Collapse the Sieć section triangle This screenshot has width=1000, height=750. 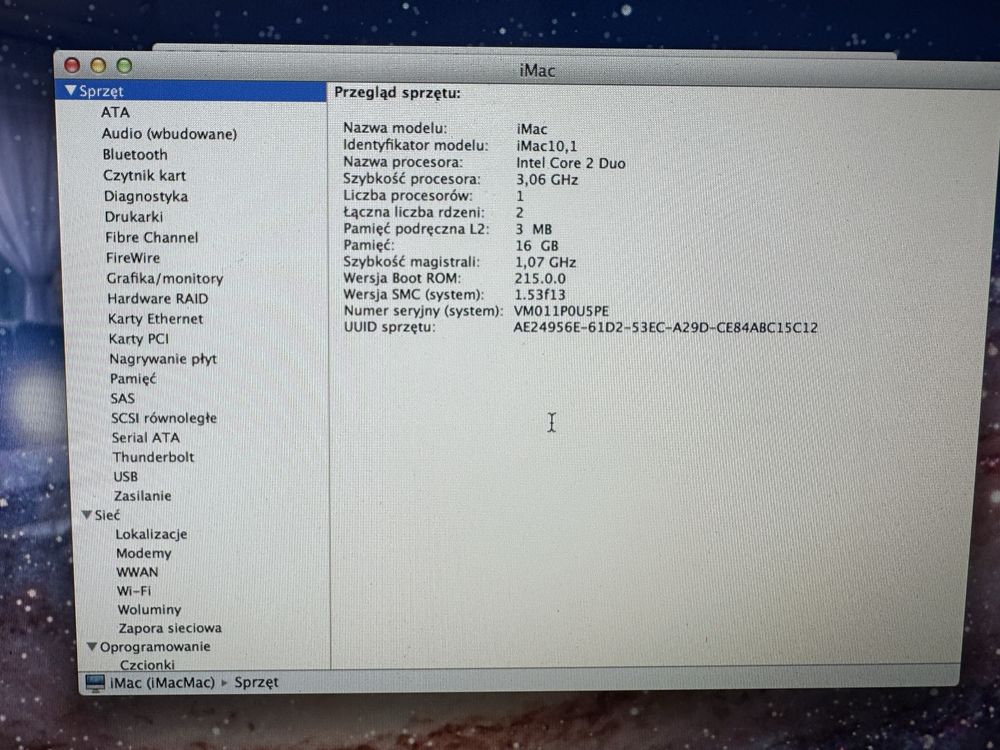click(87, 515)
